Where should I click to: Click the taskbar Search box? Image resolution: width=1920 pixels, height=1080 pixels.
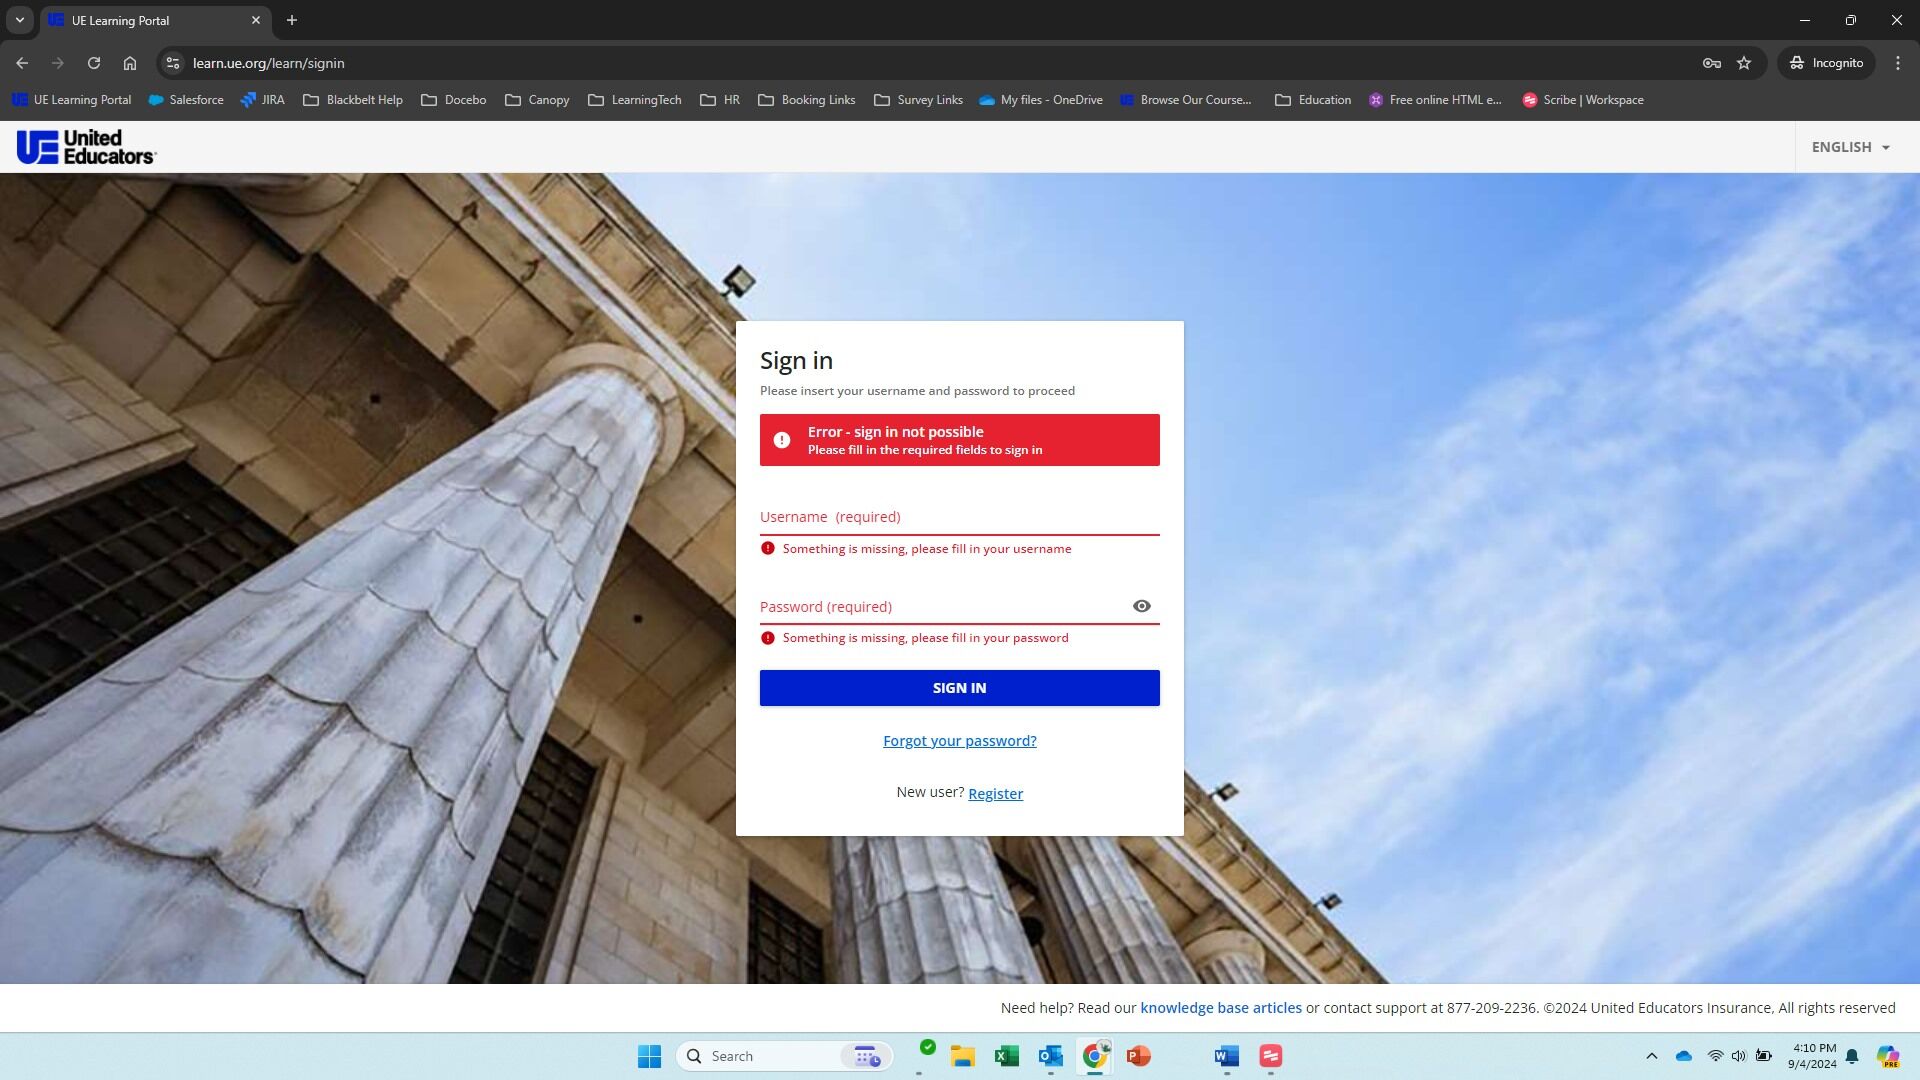tap(784, 1056)
